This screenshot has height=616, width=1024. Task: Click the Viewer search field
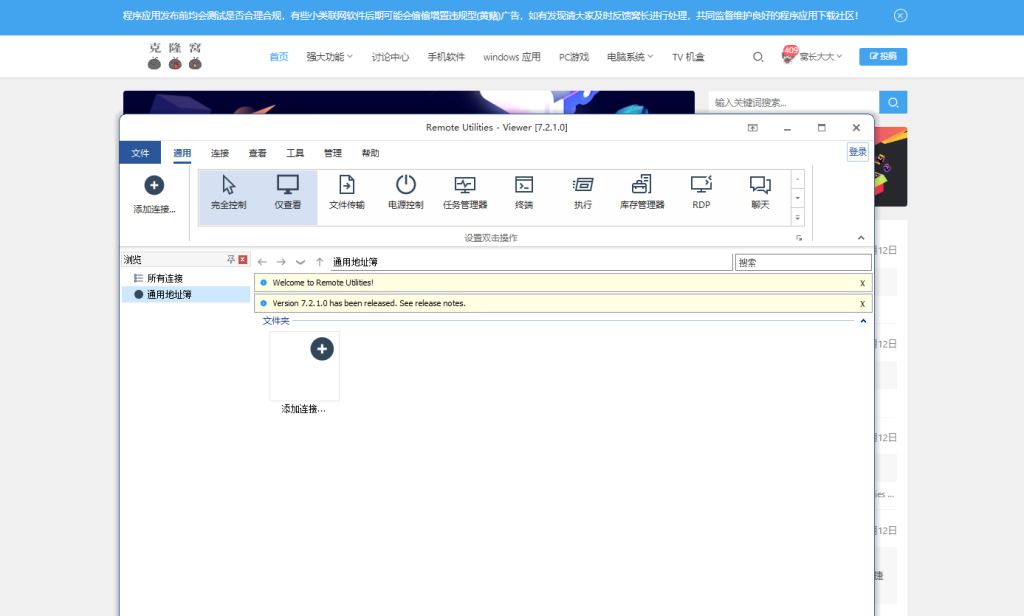[803, 263]
